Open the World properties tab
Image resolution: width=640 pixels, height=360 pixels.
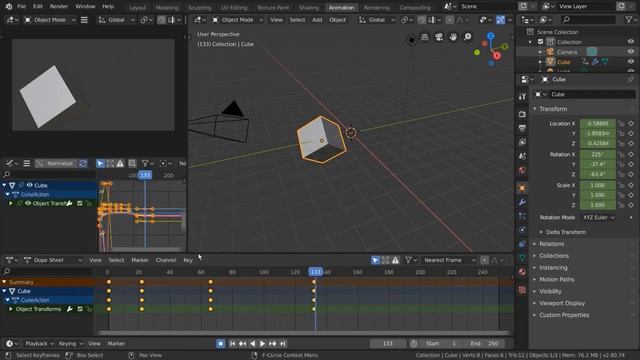[522, 170]
